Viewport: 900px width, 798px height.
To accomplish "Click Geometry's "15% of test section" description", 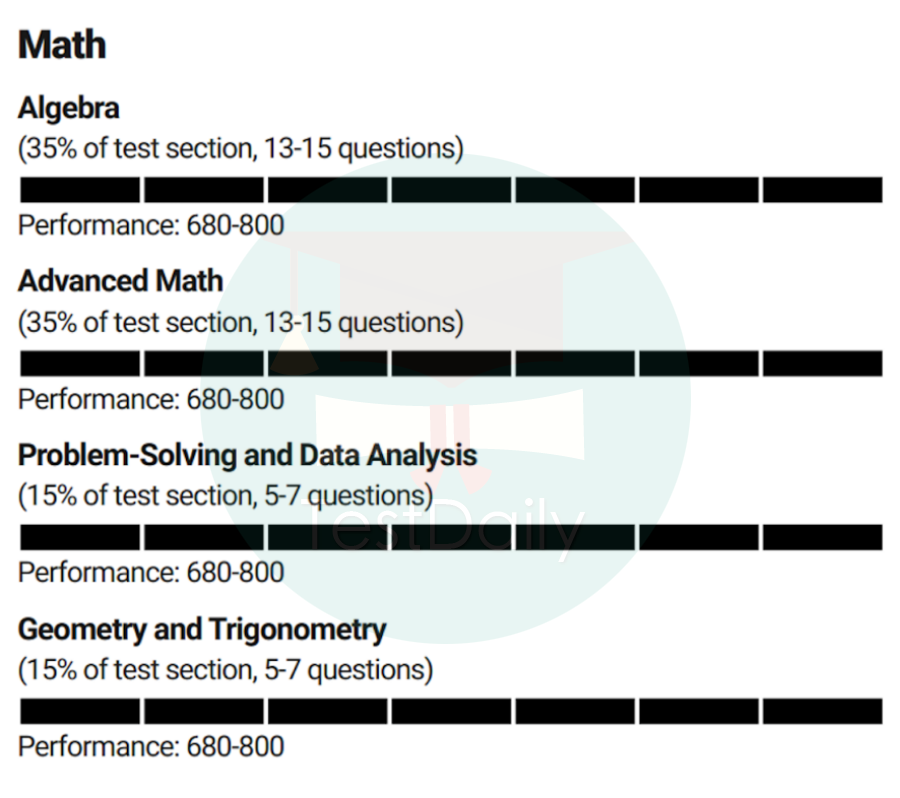I will pyautogui.click(x=225, y=669).
